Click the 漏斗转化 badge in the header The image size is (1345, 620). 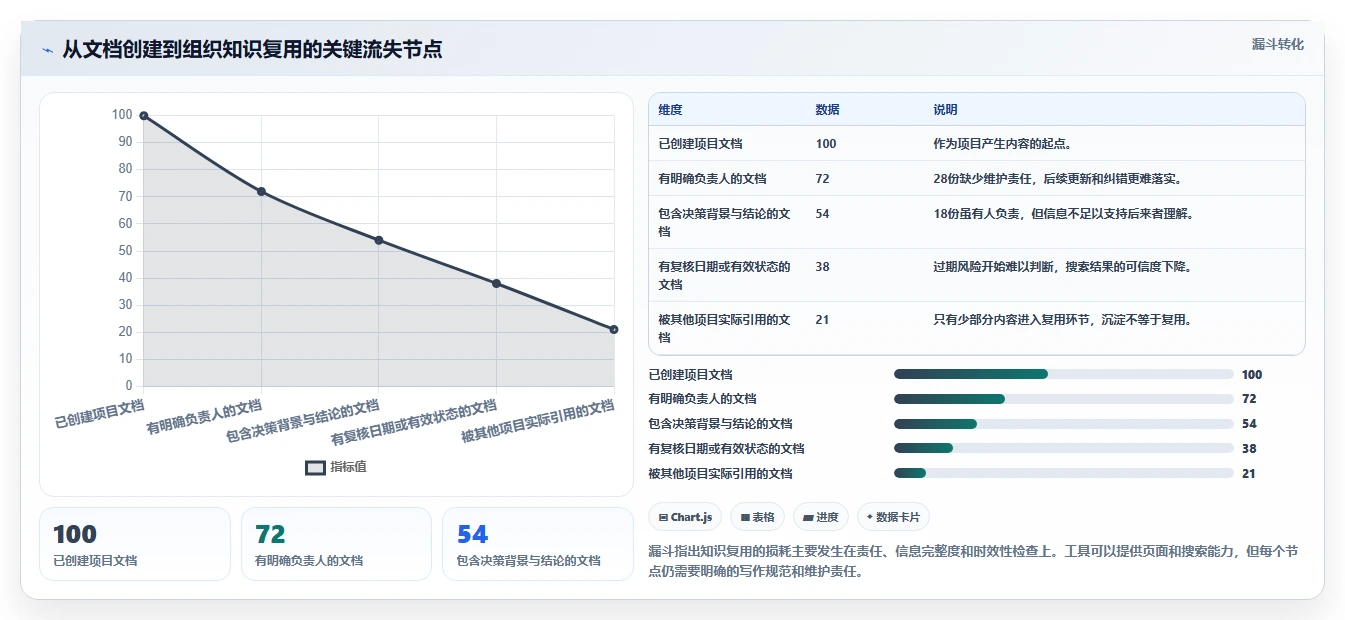1277,45
